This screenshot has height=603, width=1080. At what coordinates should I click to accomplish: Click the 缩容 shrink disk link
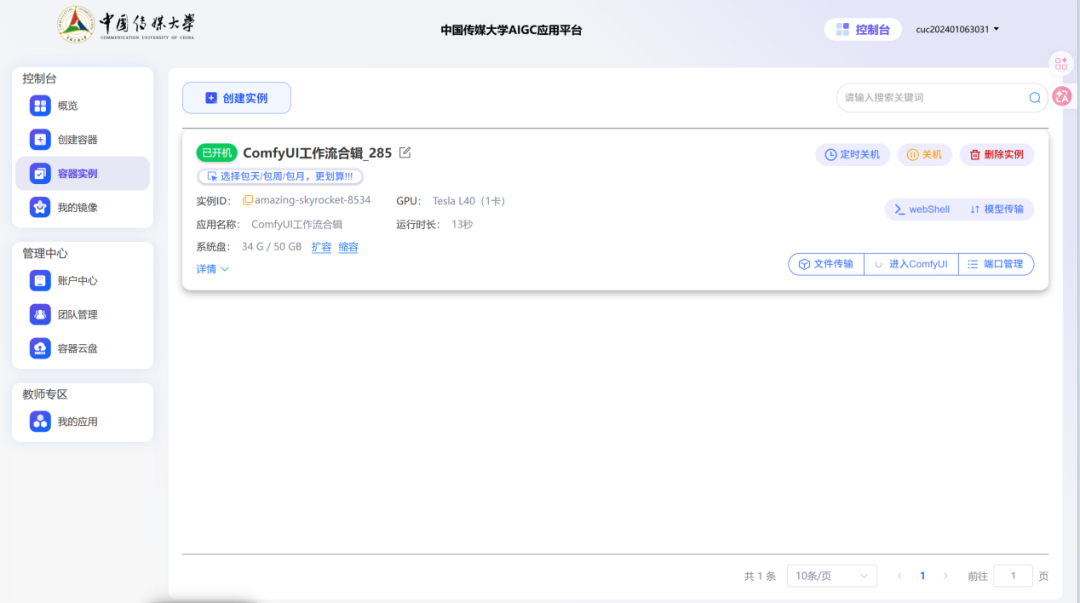348,247
